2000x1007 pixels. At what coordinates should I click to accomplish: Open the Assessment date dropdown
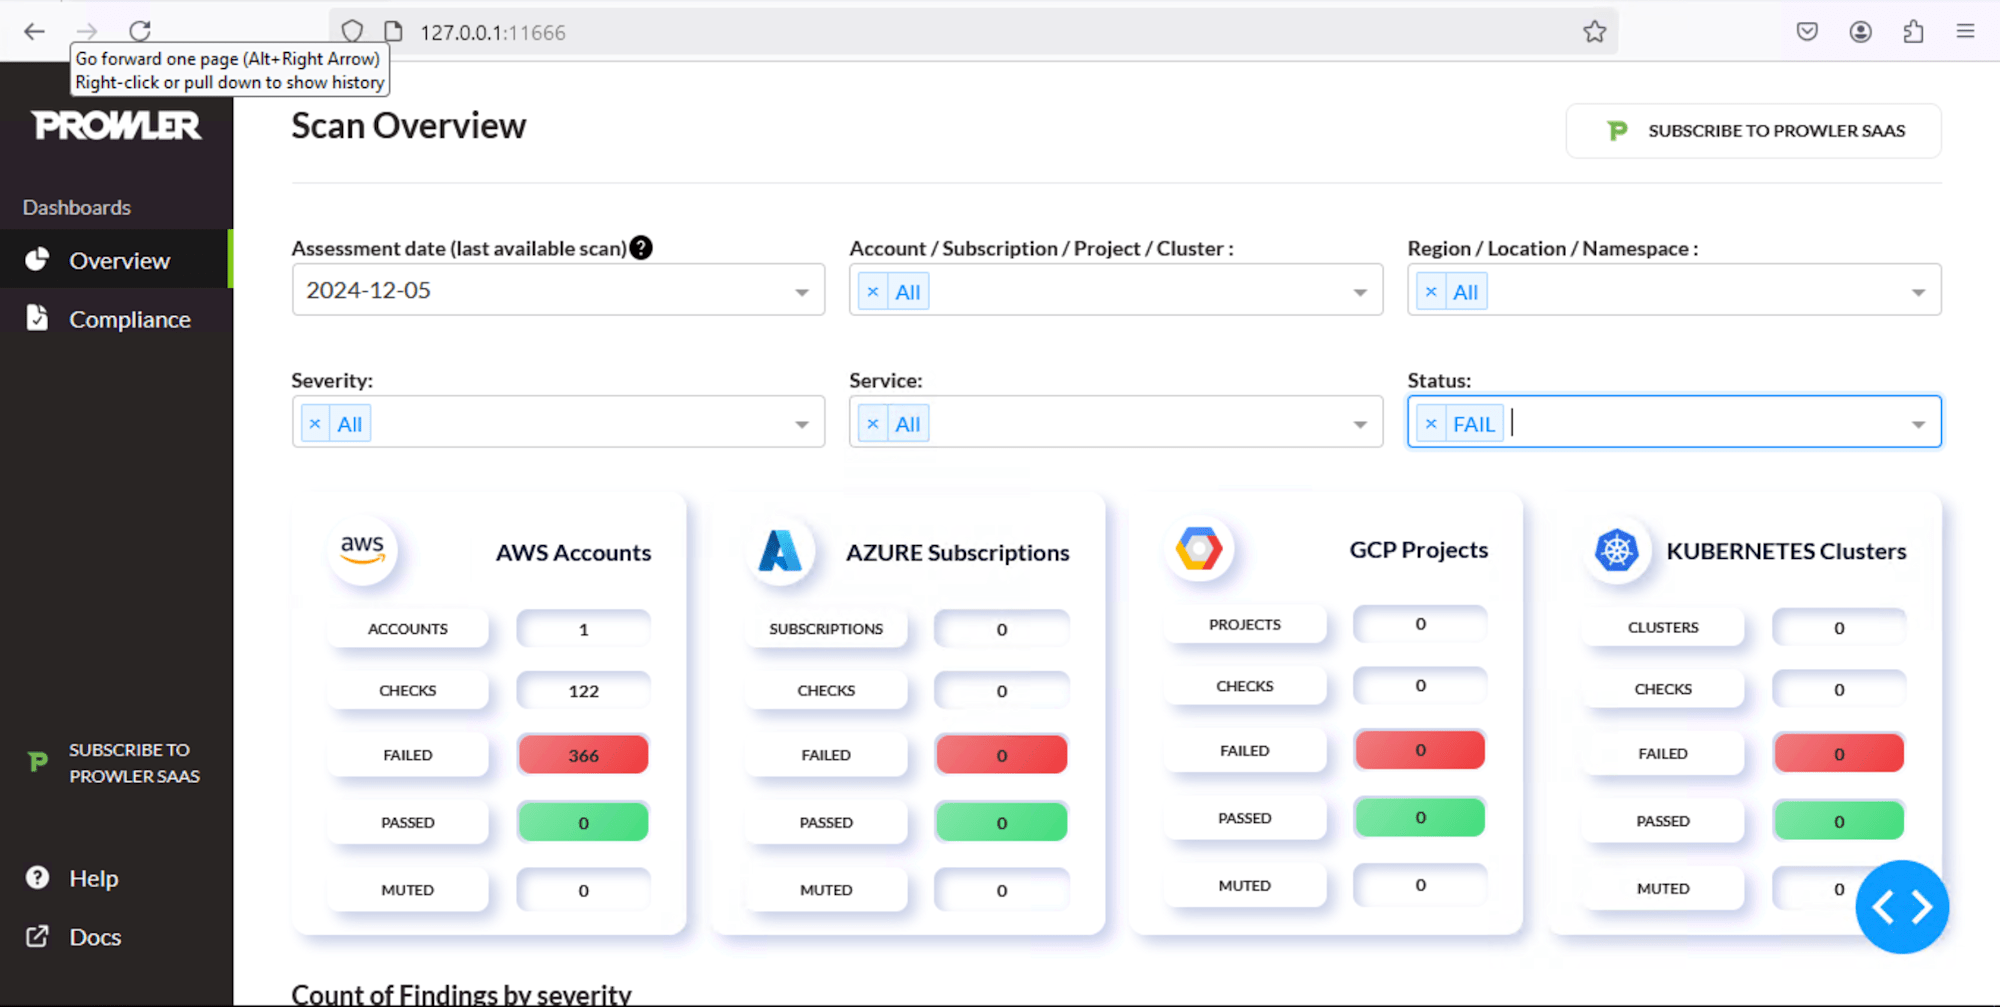click(558, 290)
